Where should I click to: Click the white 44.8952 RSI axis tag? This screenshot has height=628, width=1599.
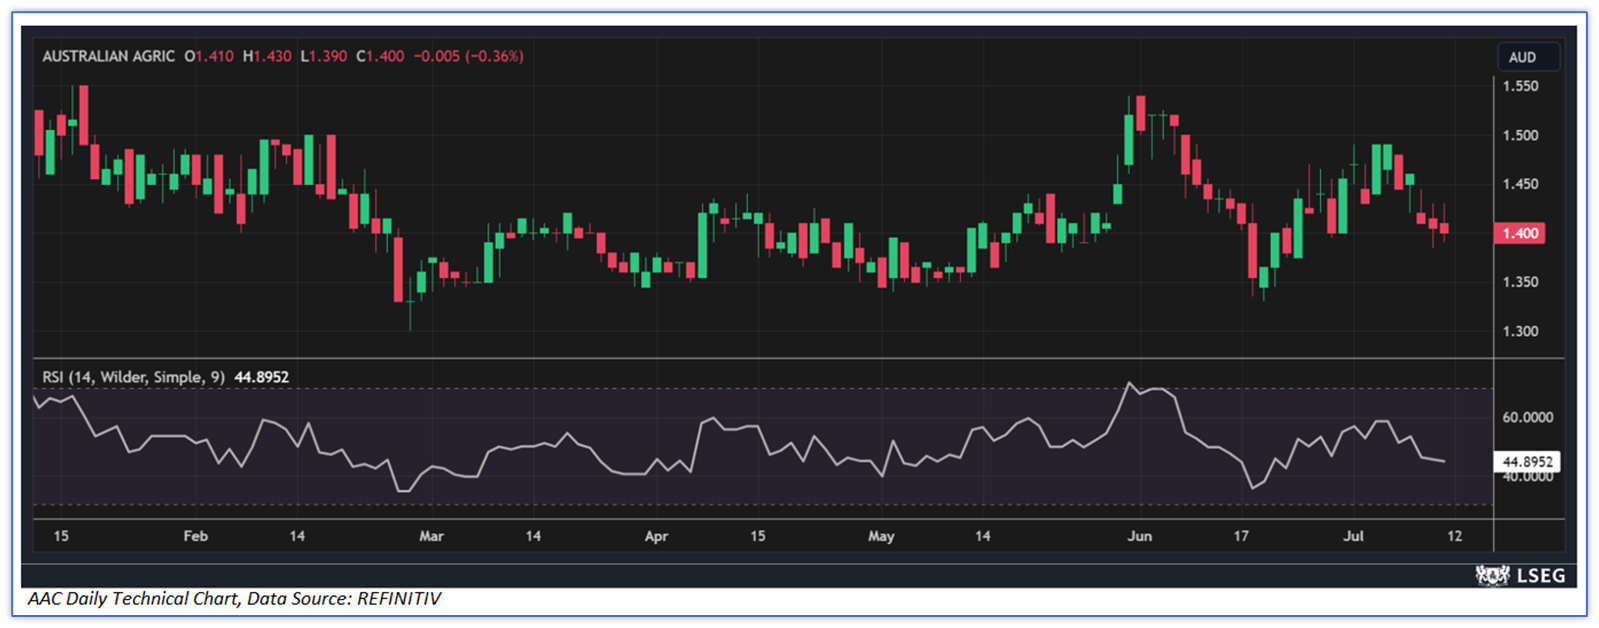point(1527,462)
